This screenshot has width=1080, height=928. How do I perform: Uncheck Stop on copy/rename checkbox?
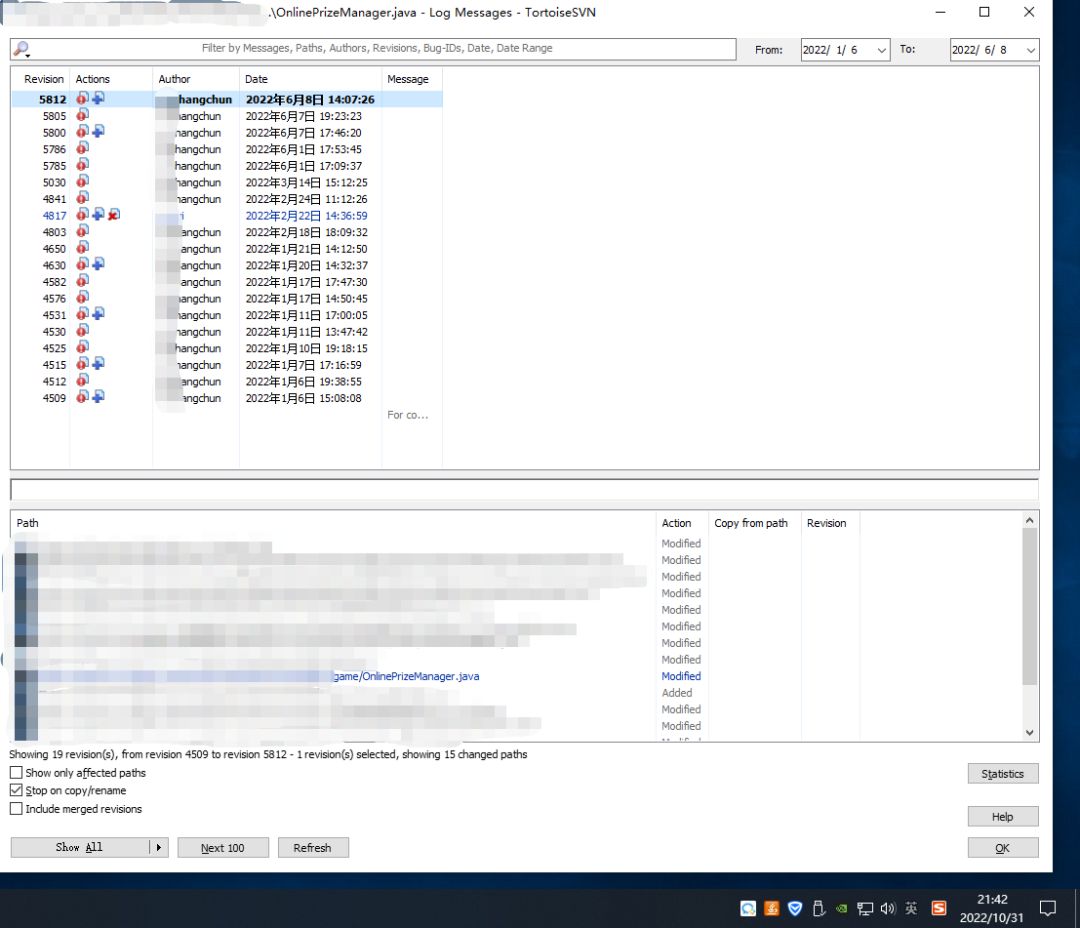point(16,790)
